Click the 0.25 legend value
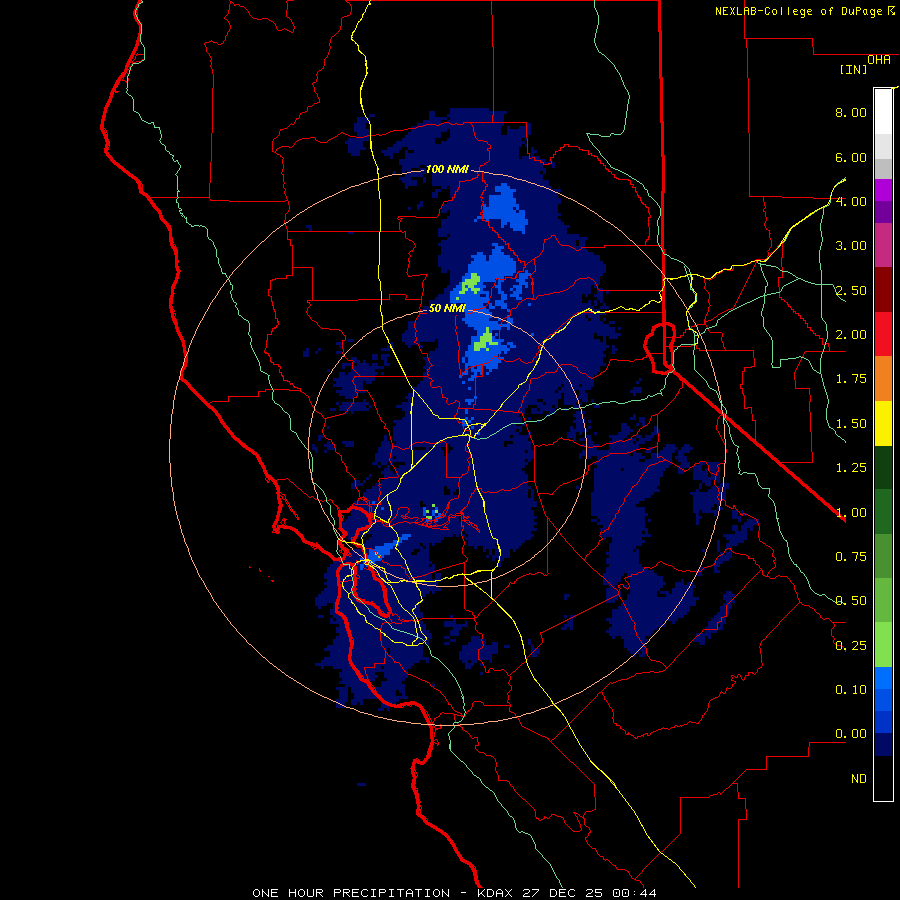 pyautogui.click(x=851, y=646)
